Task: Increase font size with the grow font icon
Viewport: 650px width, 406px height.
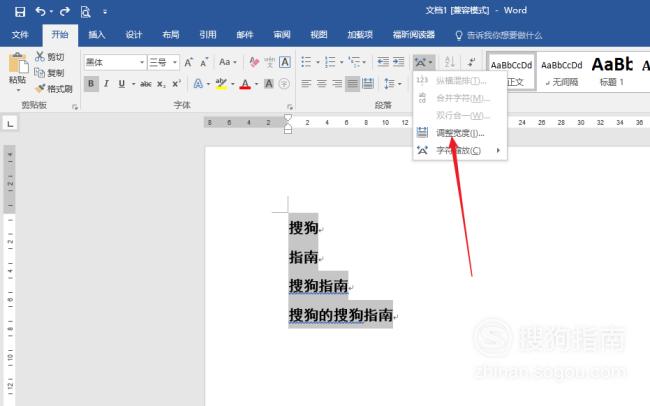Action: point(189,62)
